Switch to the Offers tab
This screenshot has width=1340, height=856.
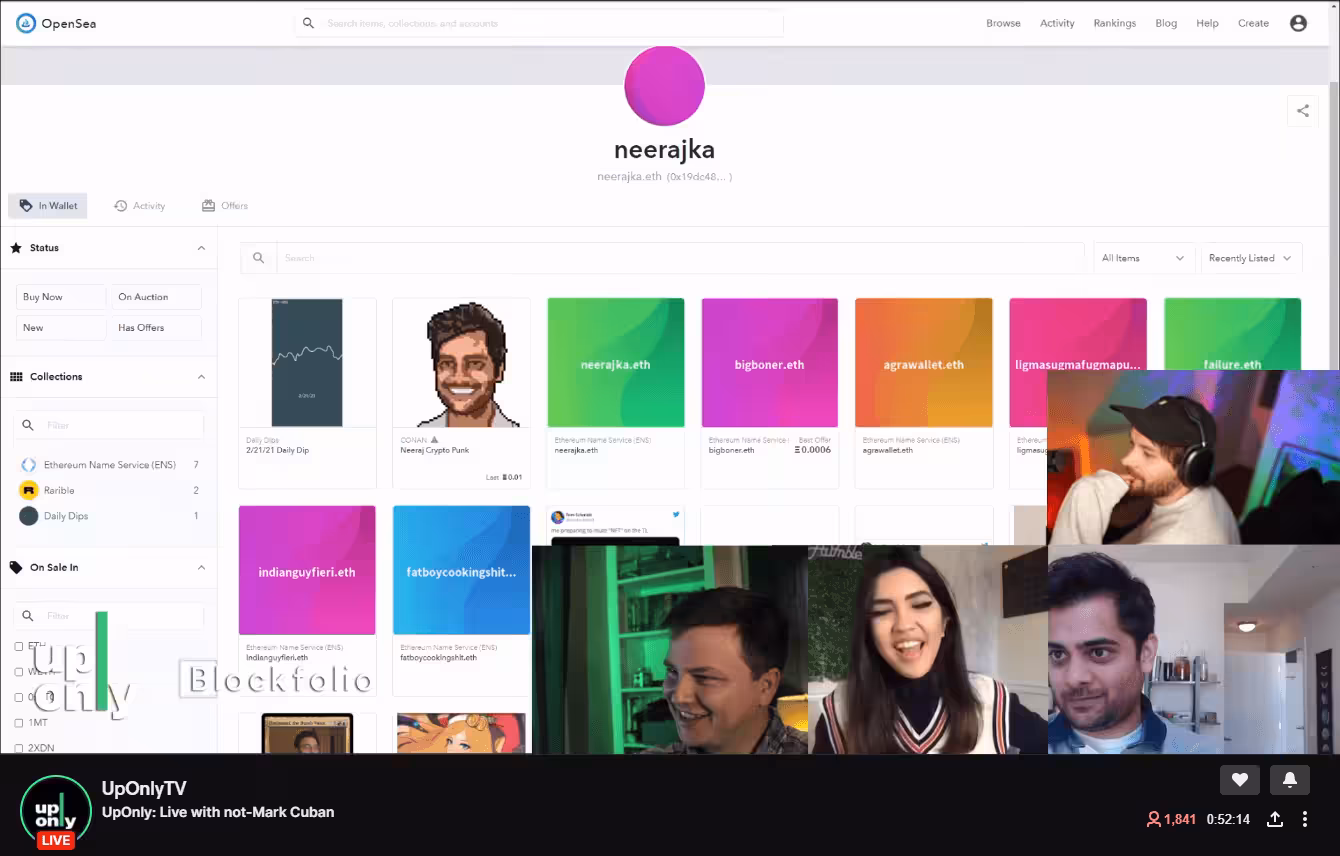[x=225, y=206]
